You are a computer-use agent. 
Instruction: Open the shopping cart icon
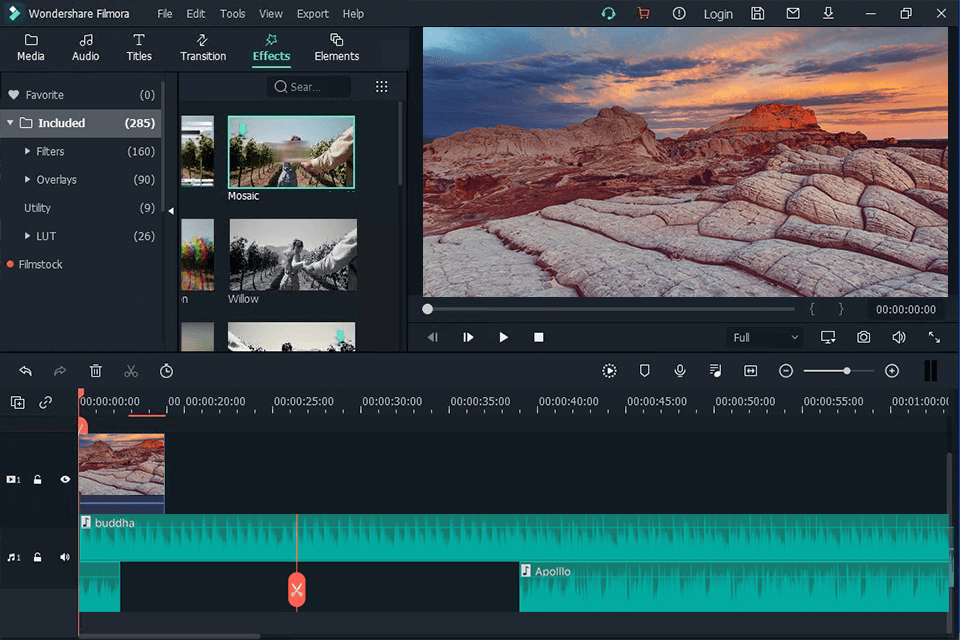(x=643, y=13)
